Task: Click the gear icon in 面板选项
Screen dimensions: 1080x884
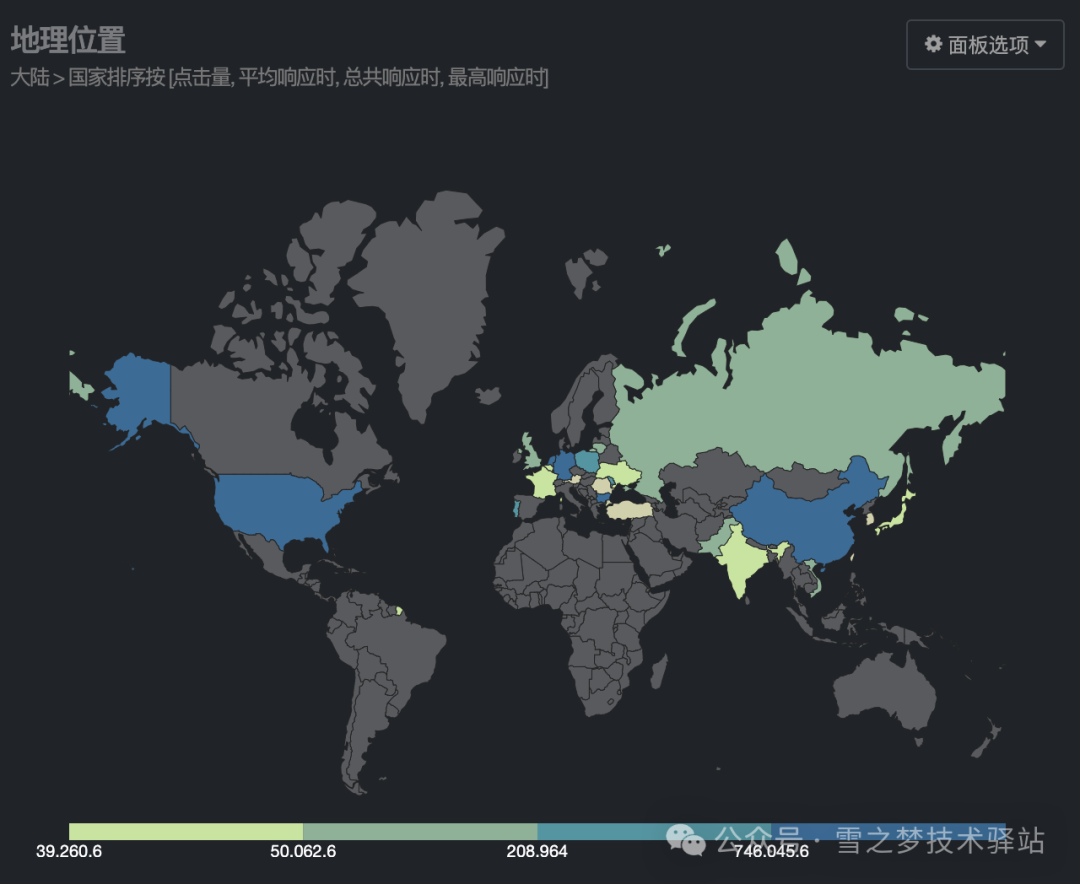Action: (933, 44)
